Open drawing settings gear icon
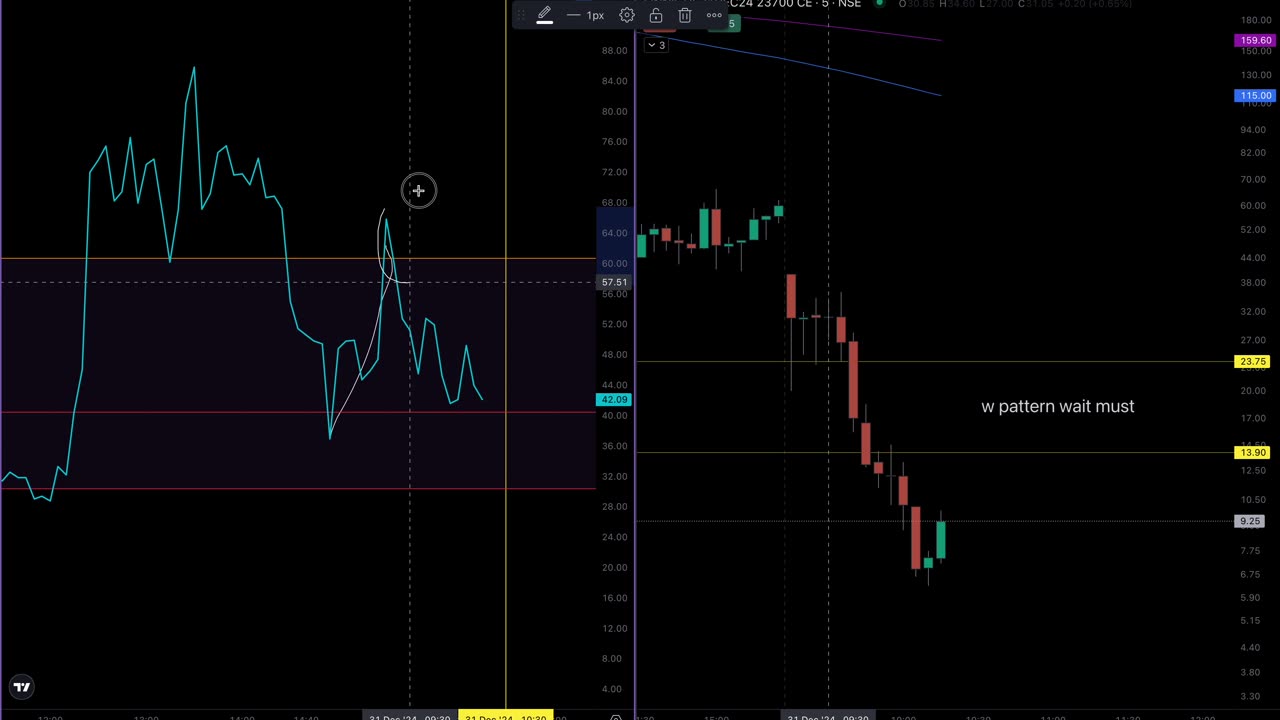 click(x=627, y=15)
